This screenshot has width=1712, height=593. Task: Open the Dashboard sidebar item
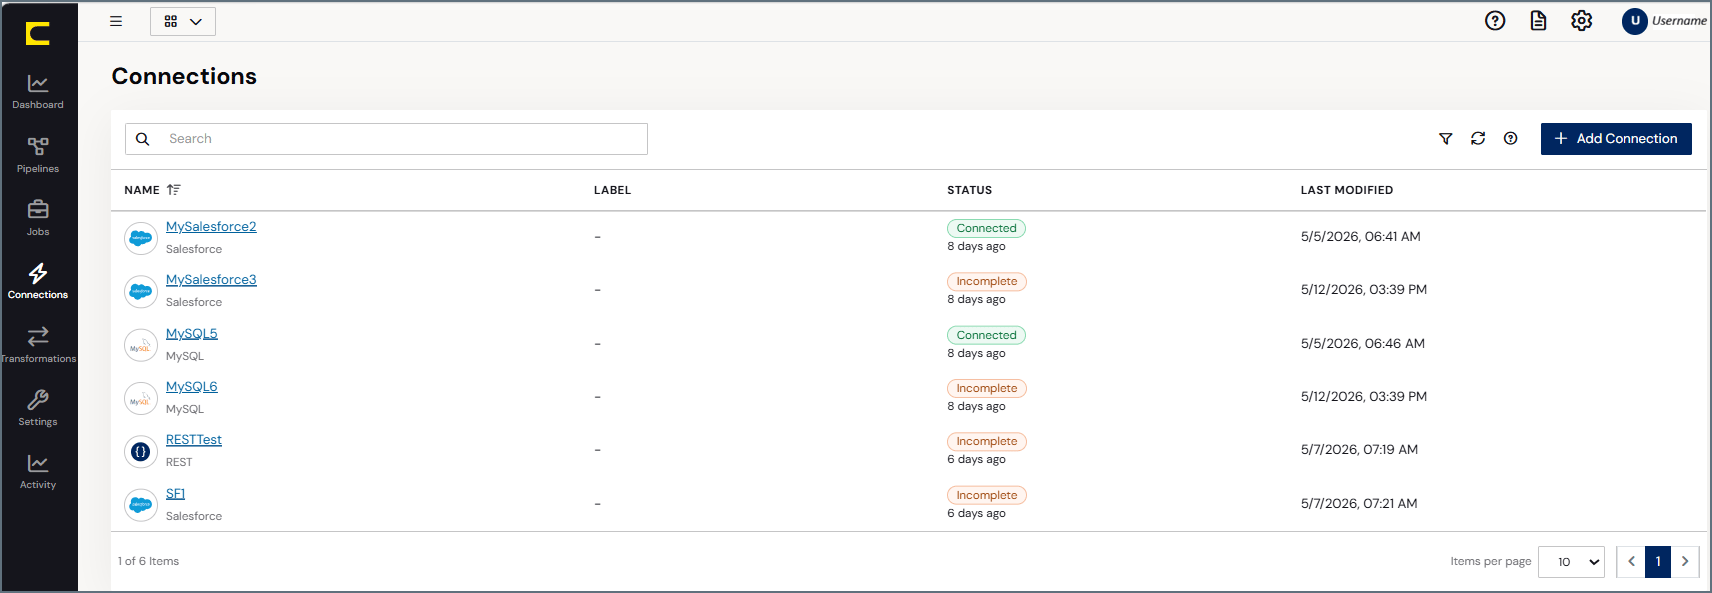(38, 91)
